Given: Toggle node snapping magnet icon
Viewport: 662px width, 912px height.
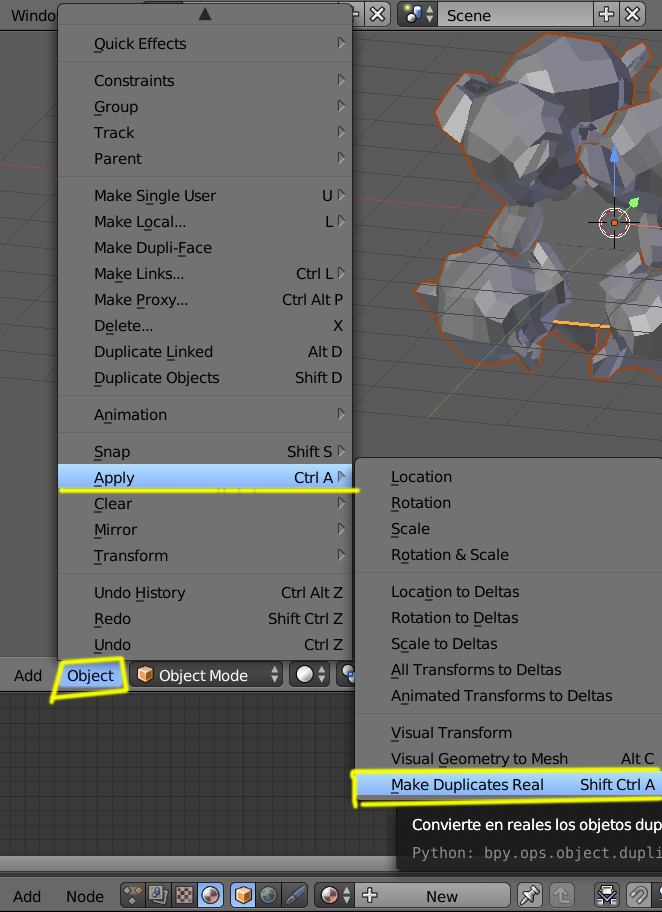Looking at the screenshot, I should (639, 895).
